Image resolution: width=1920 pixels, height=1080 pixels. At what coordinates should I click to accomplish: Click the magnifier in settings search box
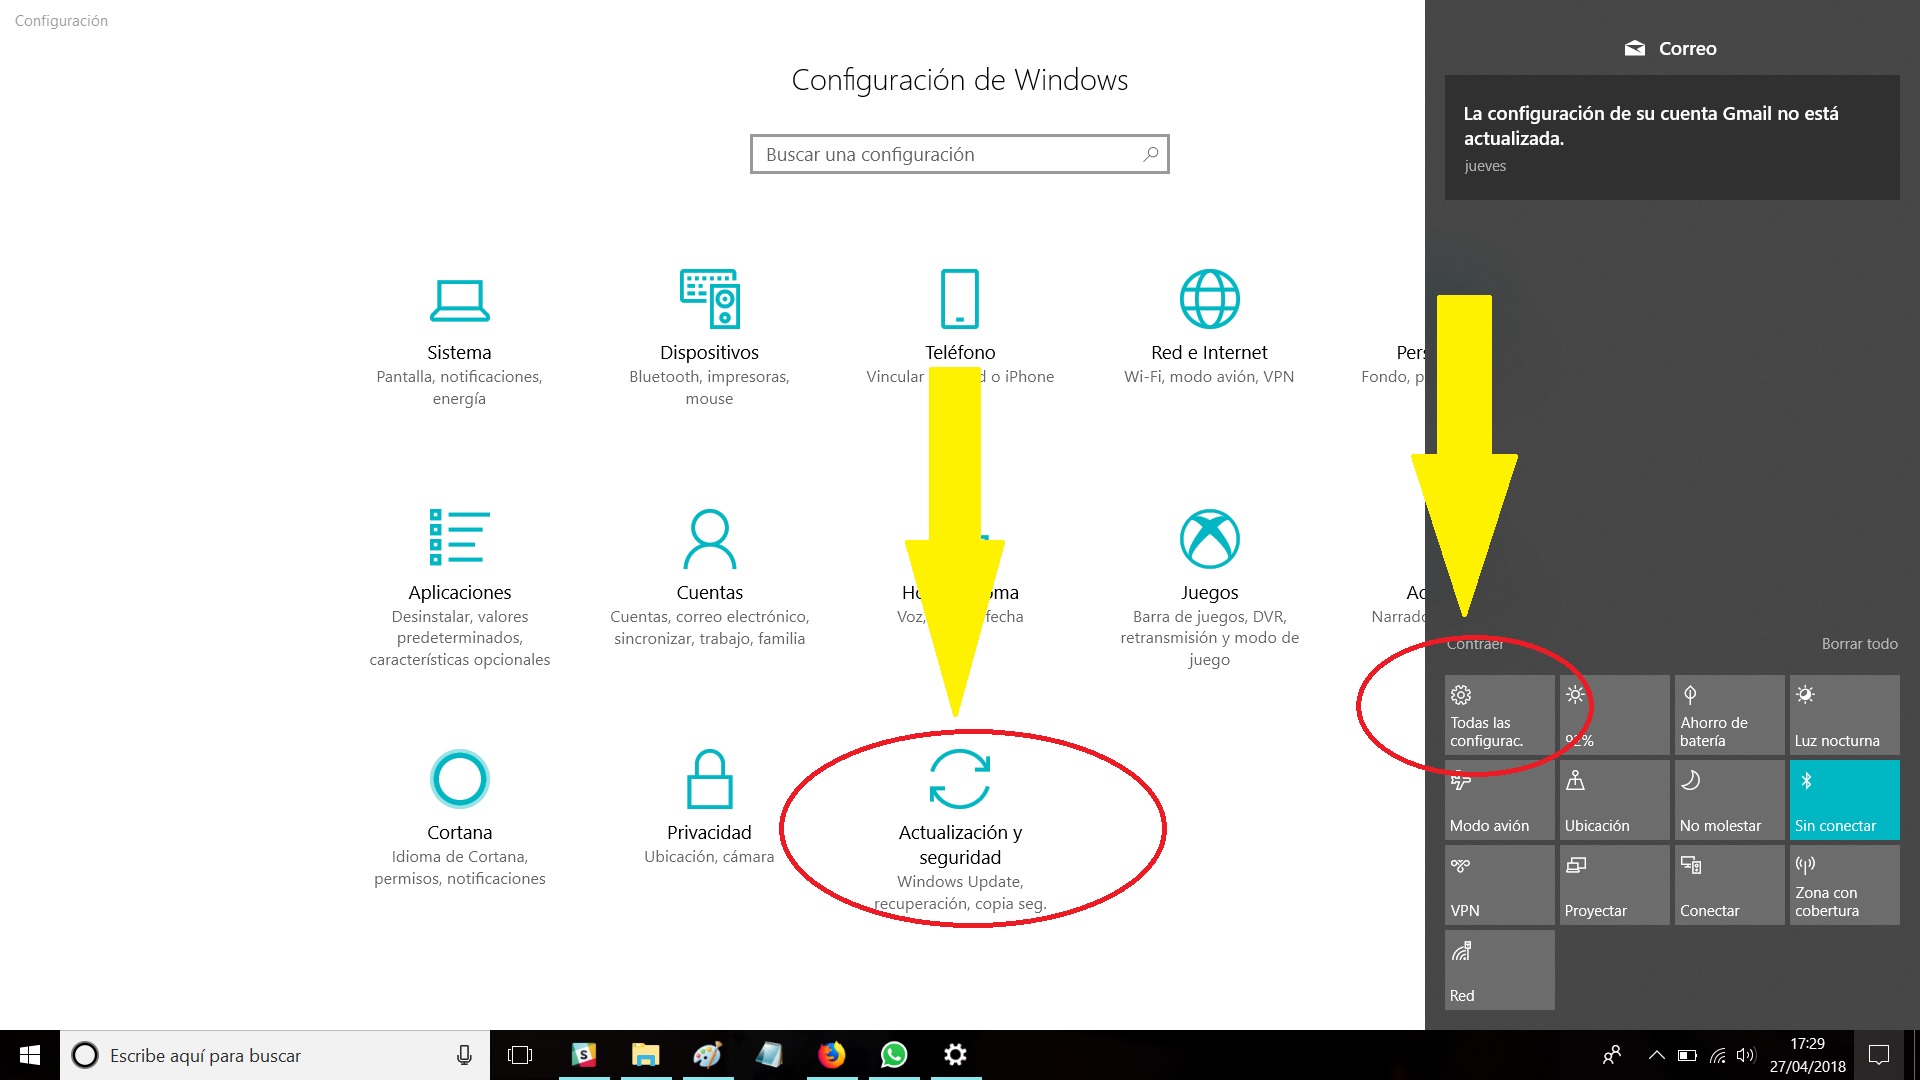1151,154
